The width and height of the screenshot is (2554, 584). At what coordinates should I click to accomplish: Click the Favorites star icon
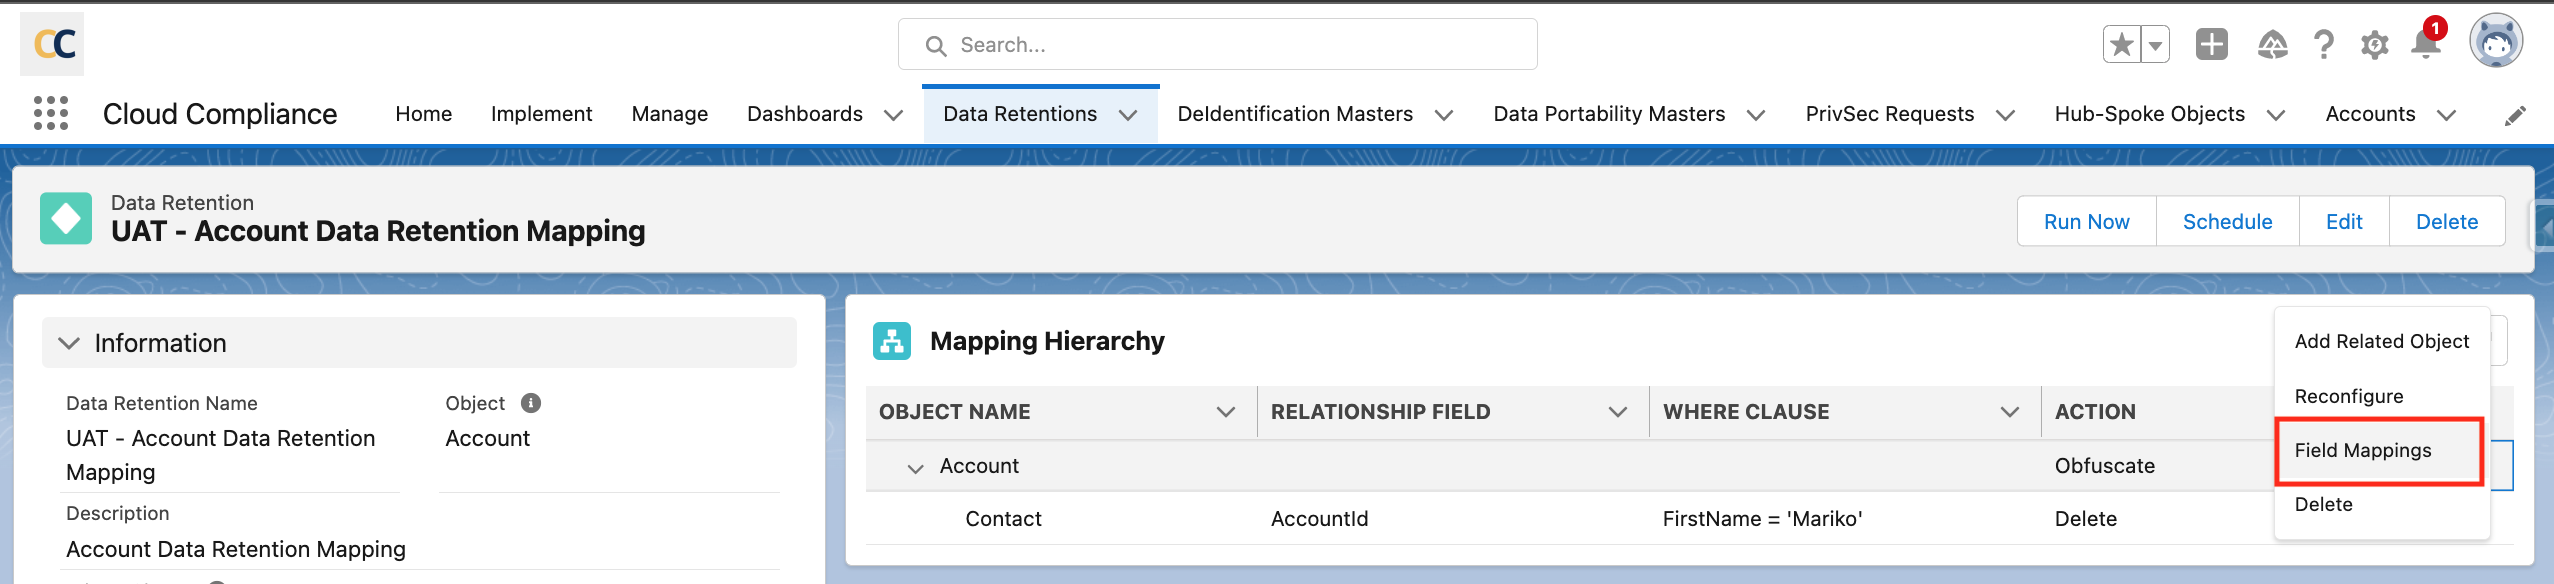click(2121, 45)
